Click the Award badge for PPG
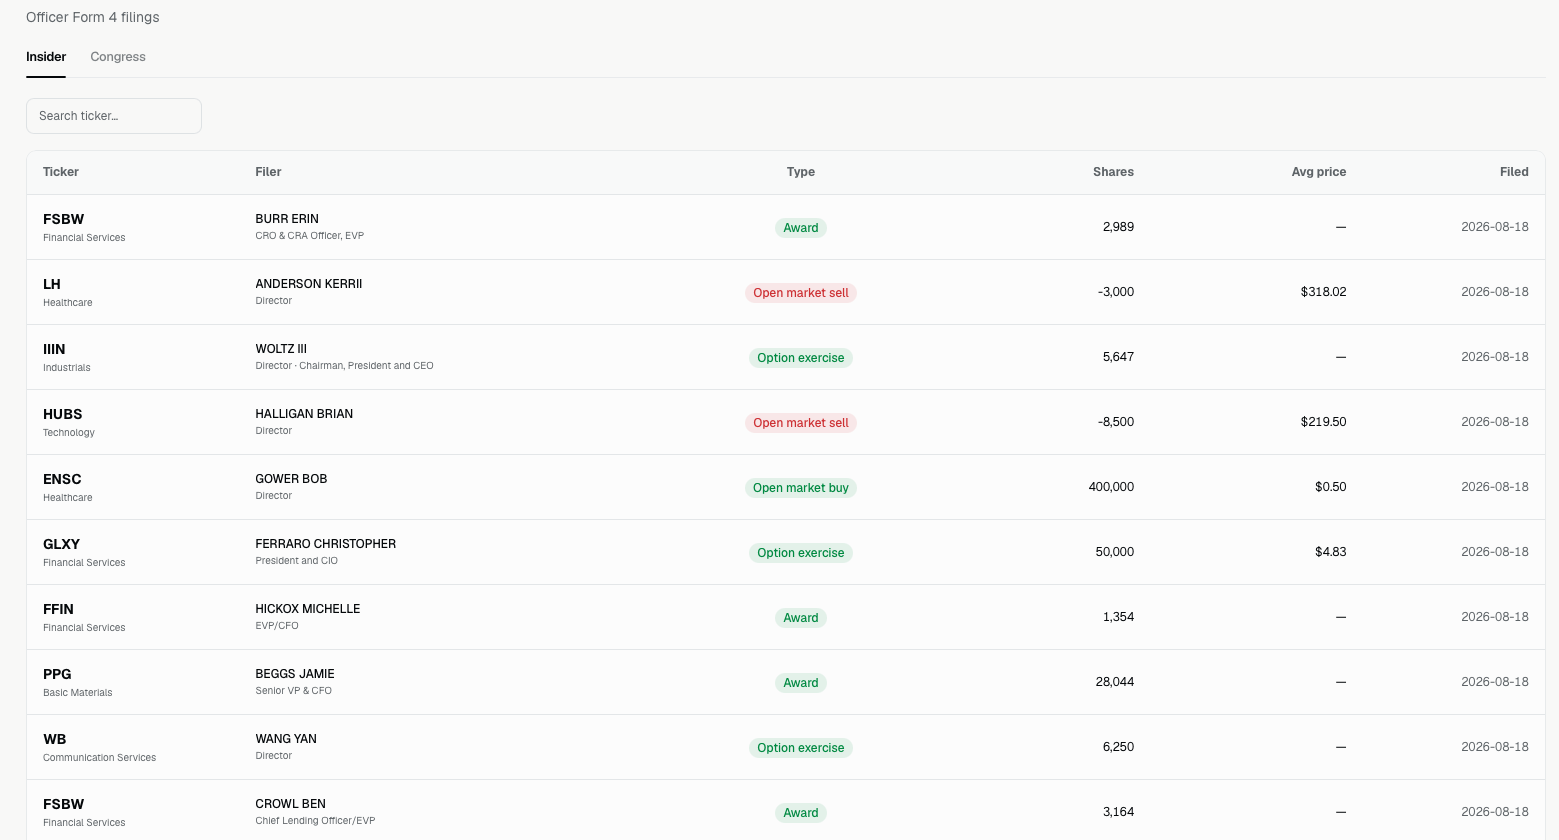Viewport: 1559px width, 840px height. (801, 683)
